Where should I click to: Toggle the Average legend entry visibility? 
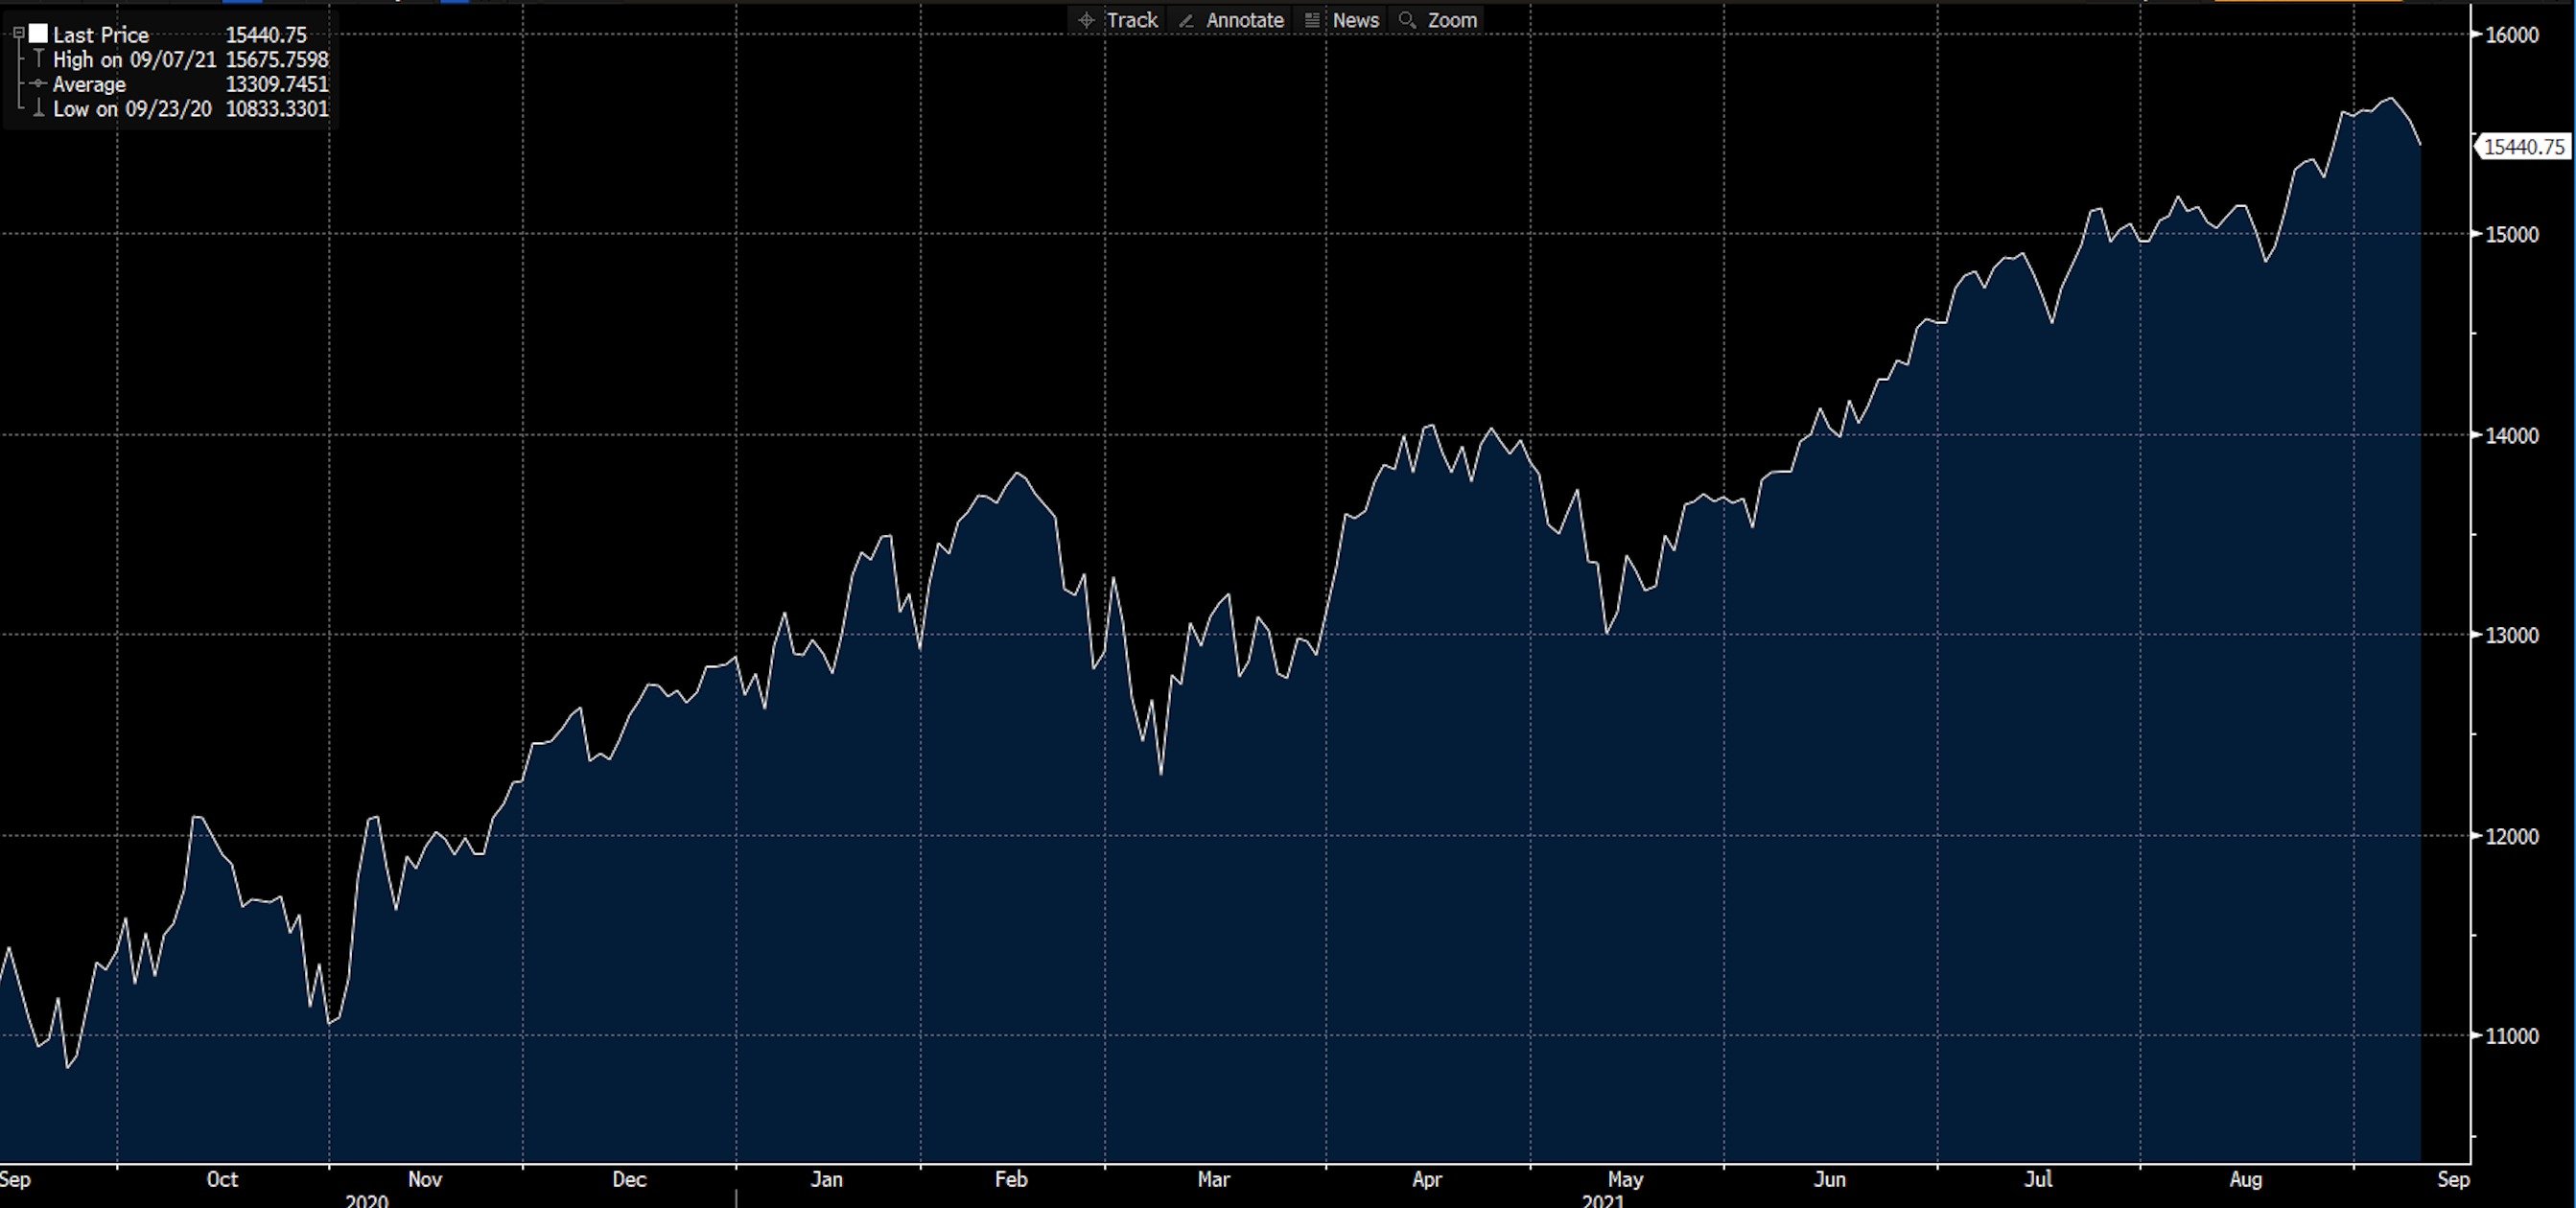click(x=90, y=84)
